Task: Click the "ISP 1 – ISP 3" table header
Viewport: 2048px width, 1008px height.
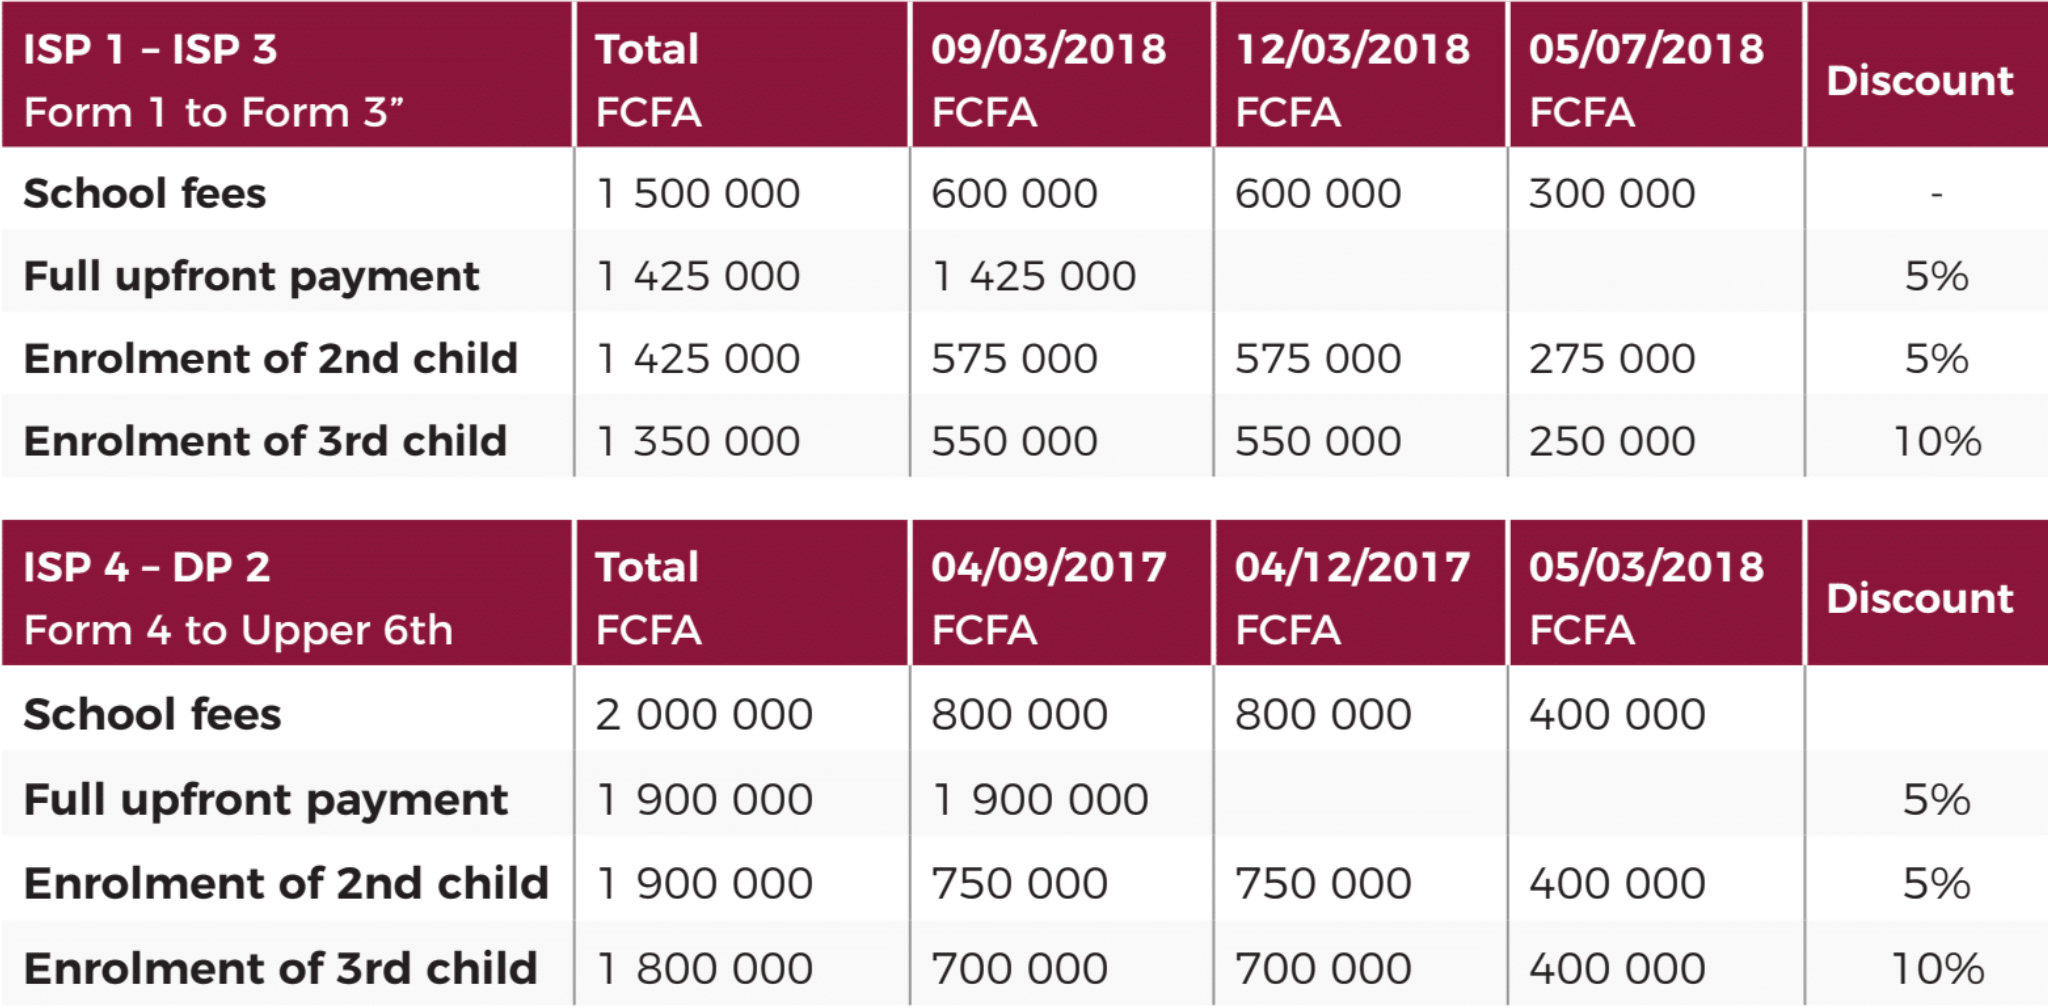Action: [150, 50]
